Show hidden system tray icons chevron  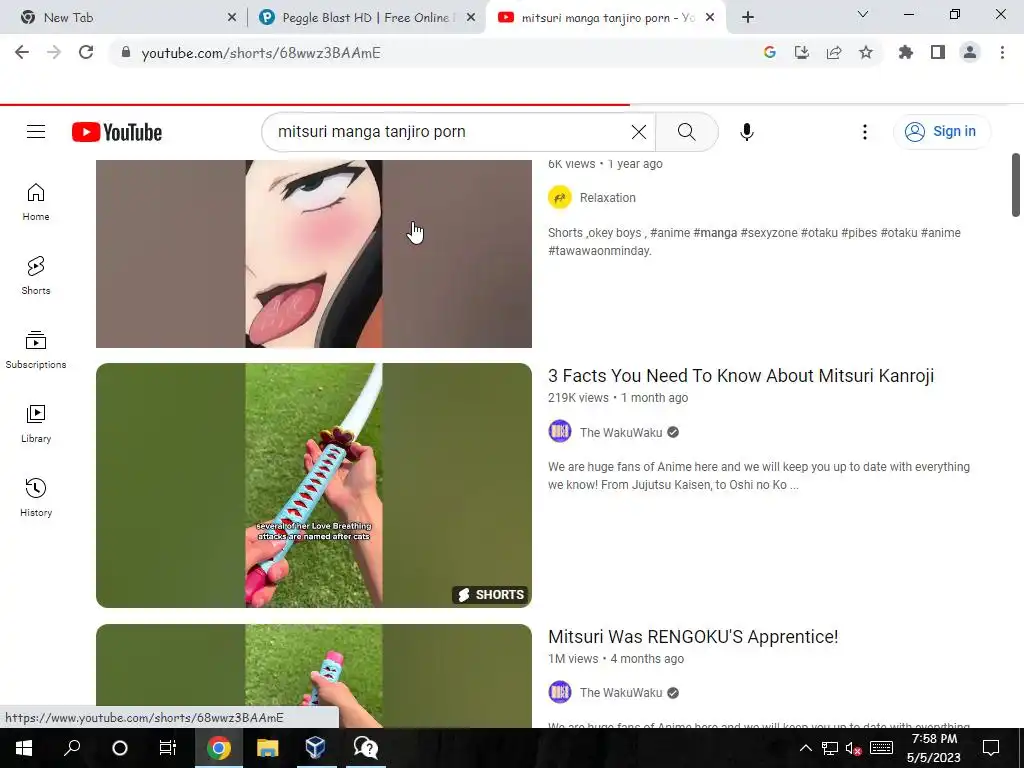[x=805, y=748]
